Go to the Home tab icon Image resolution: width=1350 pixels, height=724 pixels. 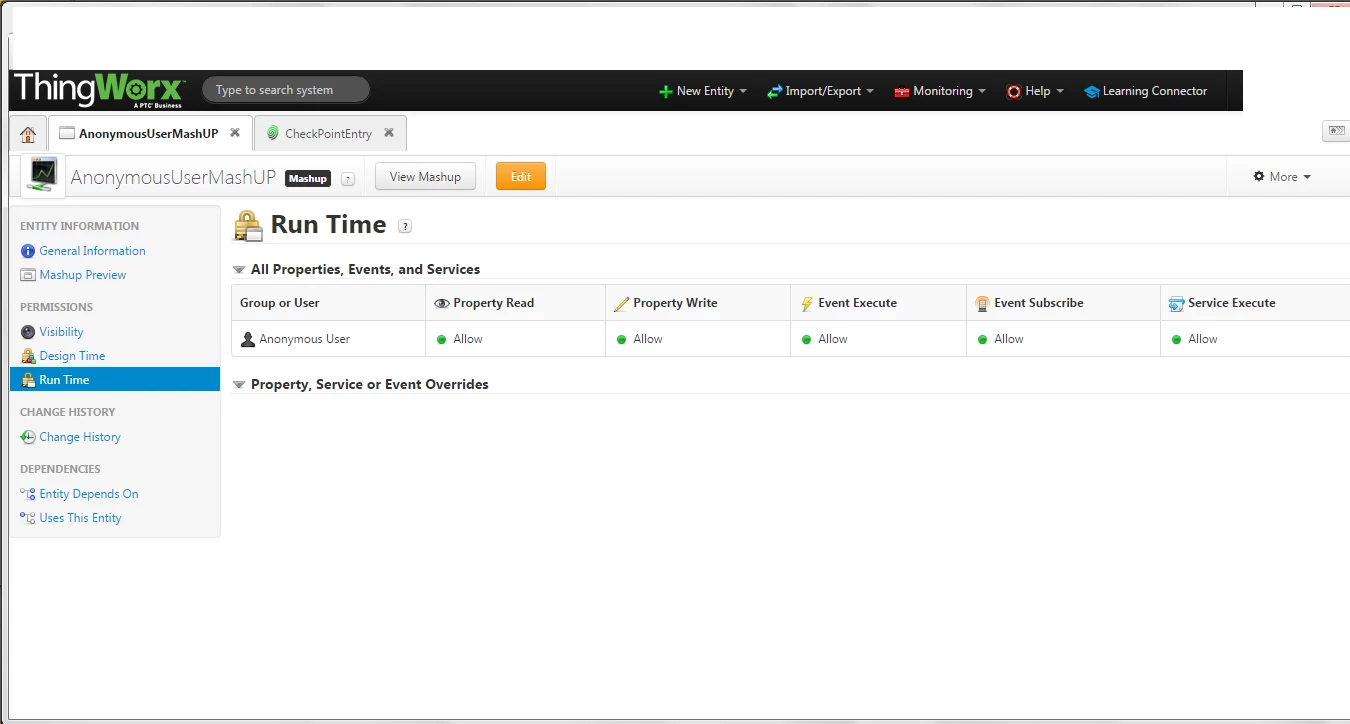(28, 134)
